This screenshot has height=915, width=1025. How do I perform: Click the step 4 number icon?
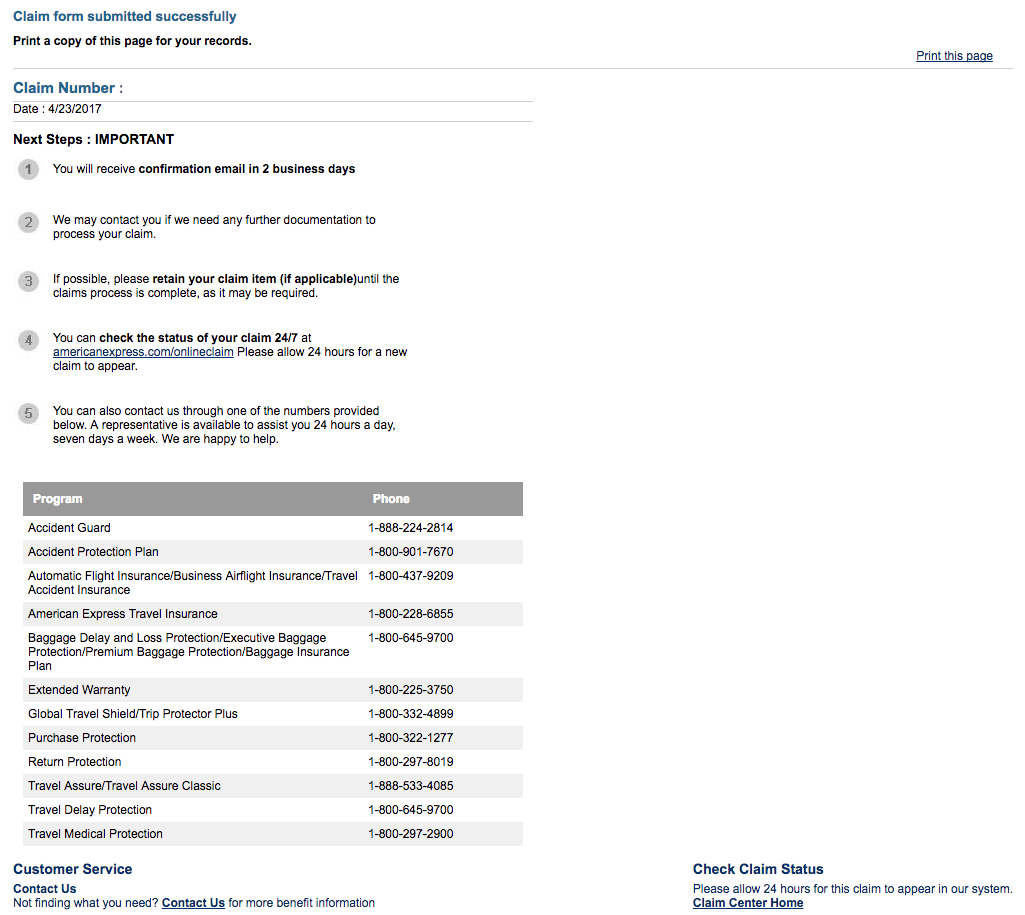click(29, 340)
